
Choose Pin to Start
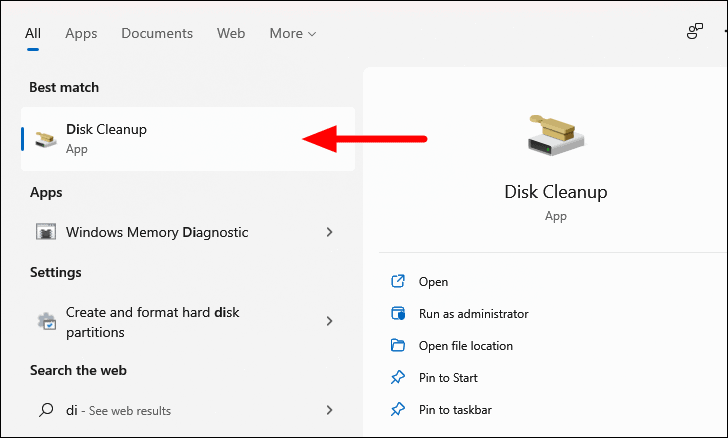[448, 378]
